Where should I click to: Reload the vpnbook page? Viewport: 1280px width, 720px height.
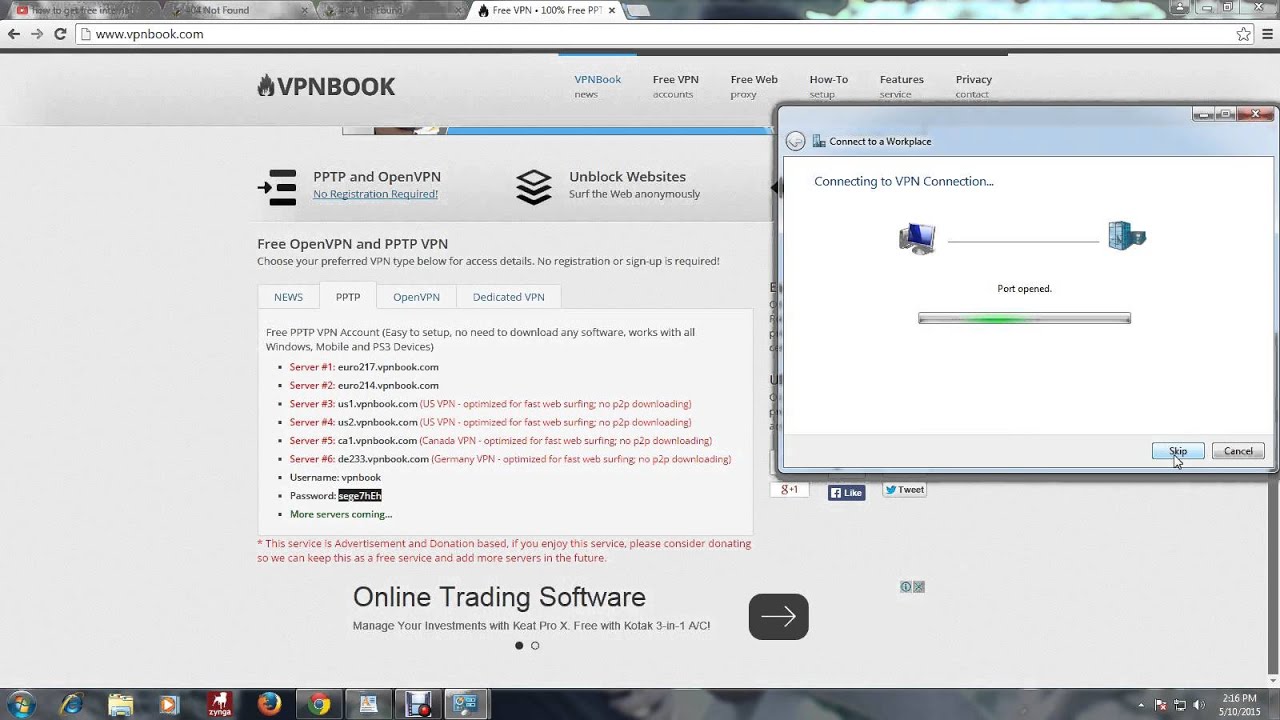pos(60,34)
